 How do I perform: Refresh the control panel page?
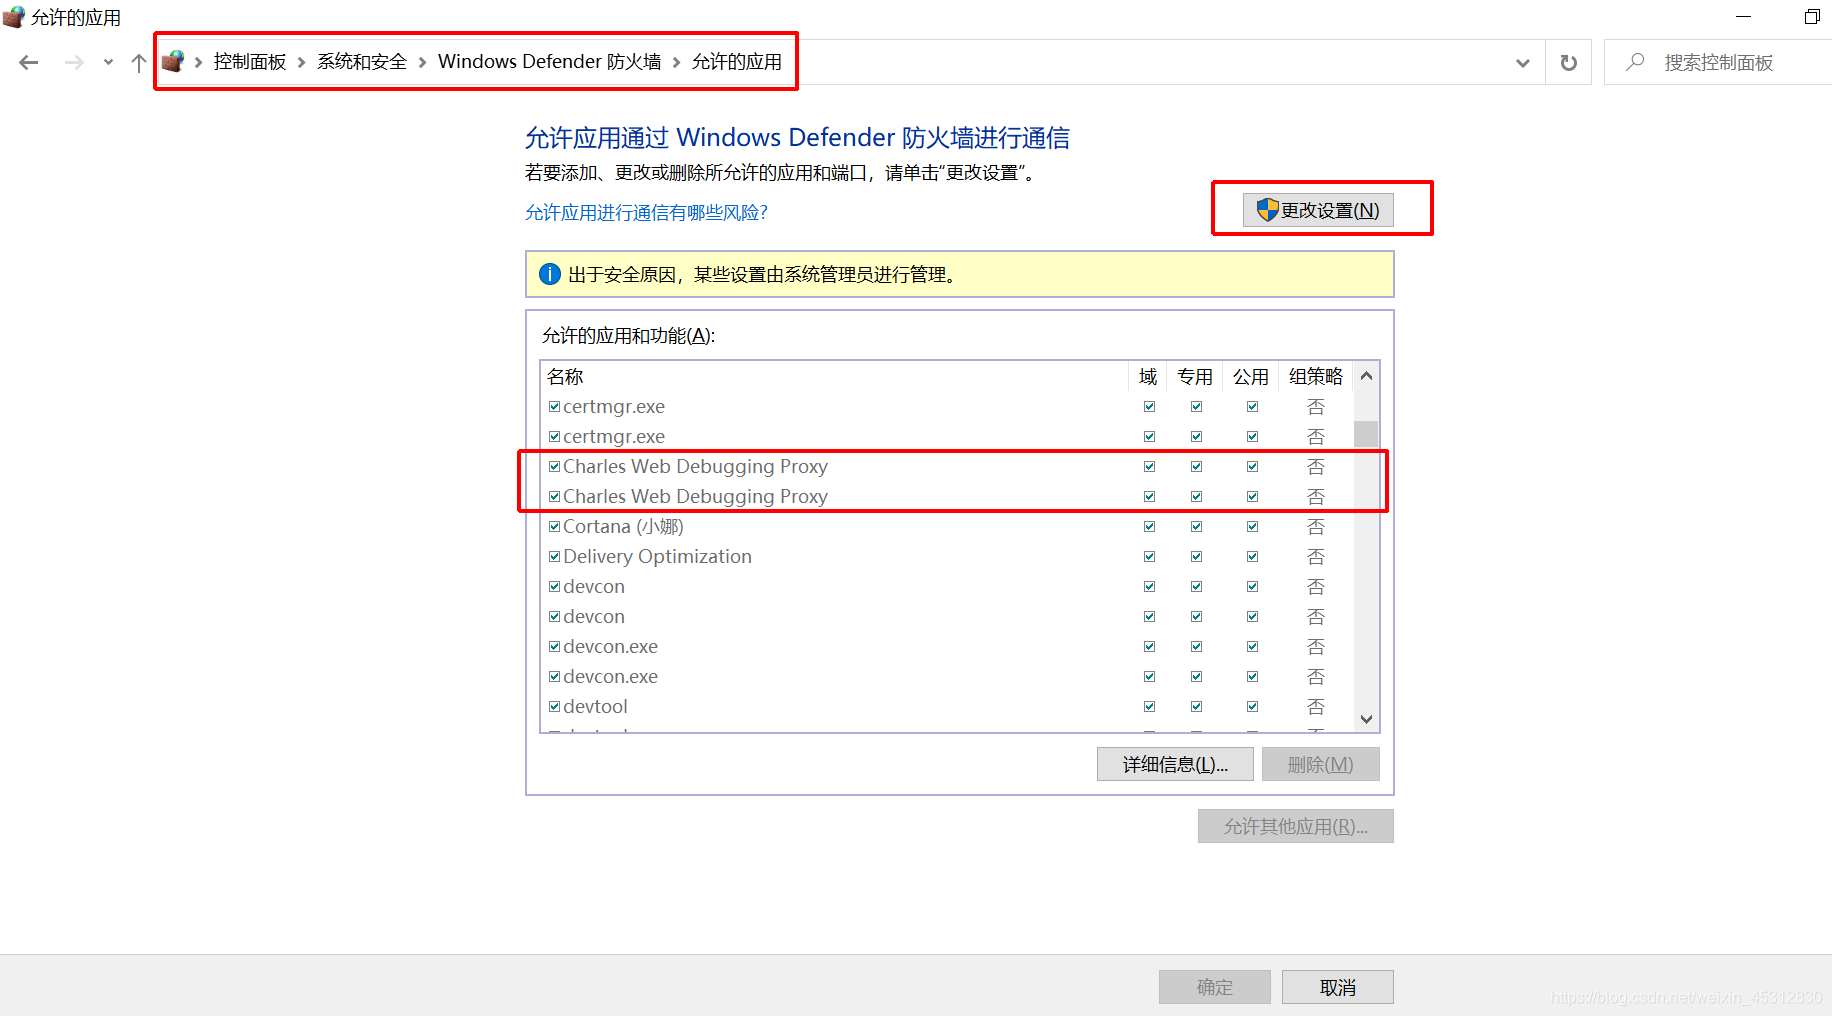(x=1569, y=62)
